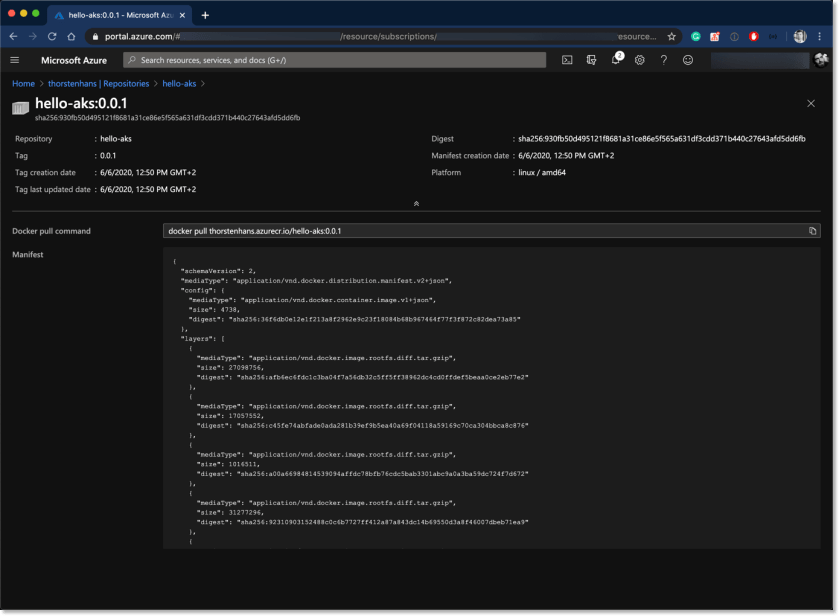
Task: Bookmark this page with the star
Action: point(672,36)
